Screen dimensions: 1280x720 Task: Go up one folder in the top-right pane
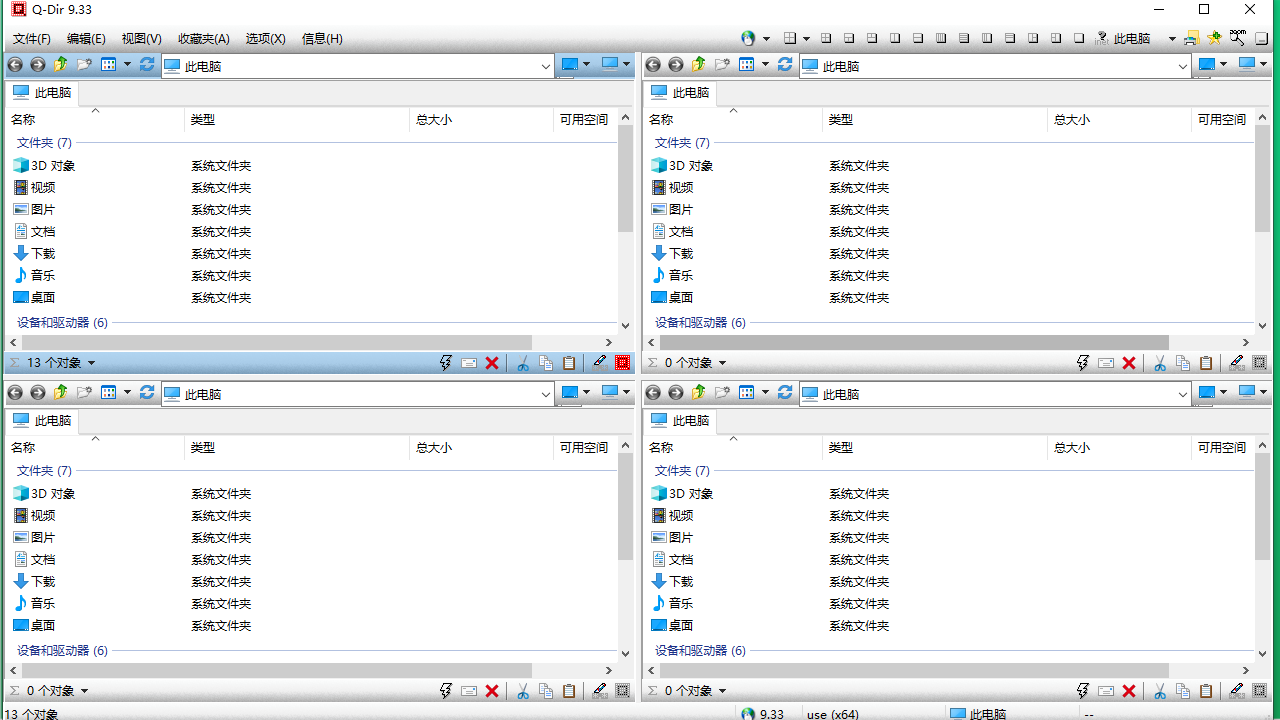coord(699,65)
